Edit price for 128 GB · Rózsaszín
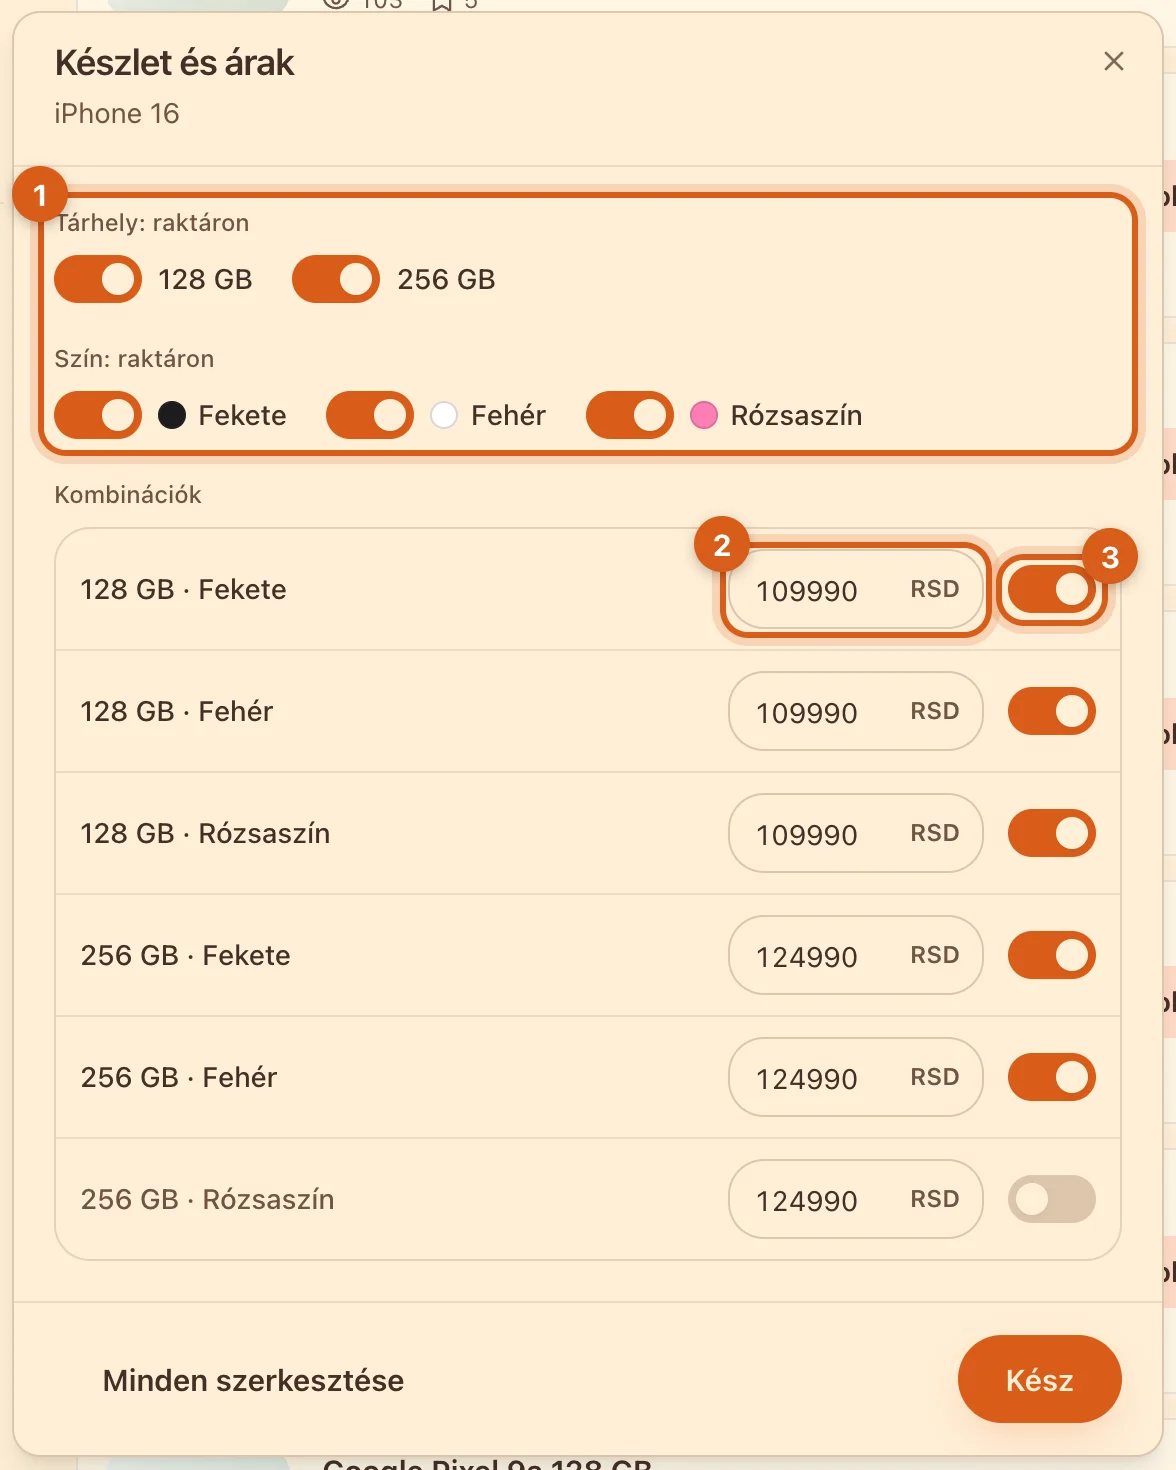 click(x=856, y=833)
